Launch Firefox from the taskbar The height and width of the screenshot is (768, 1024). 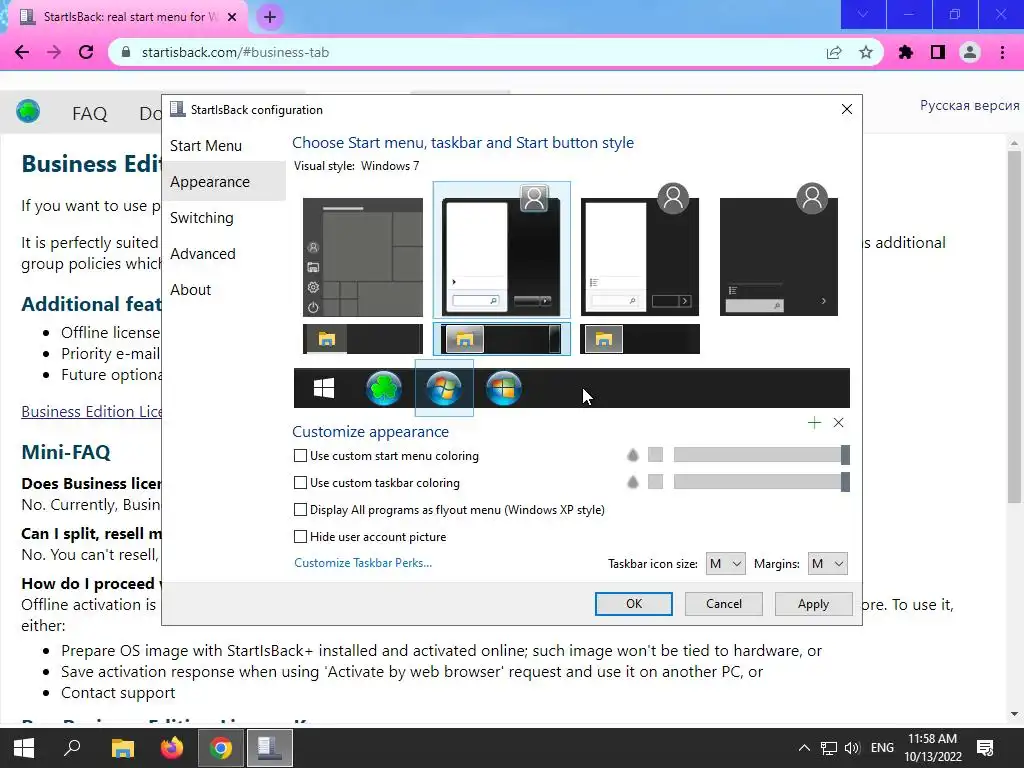[172, 748]
